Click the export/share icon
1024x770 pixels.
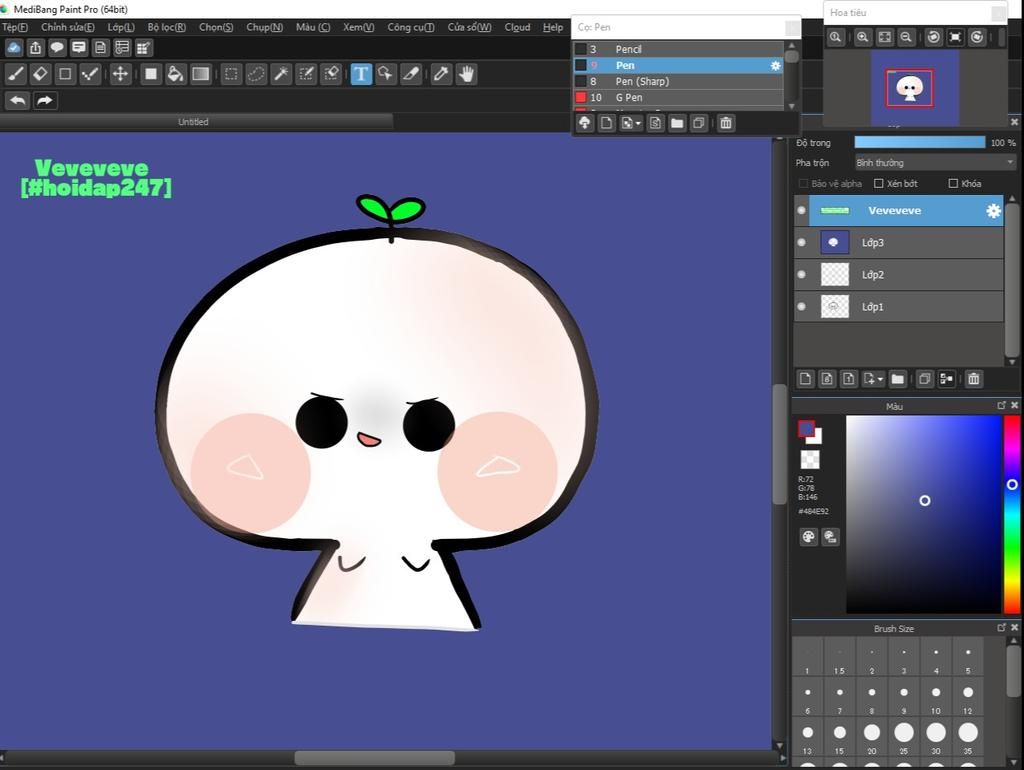tap(35, 48)
